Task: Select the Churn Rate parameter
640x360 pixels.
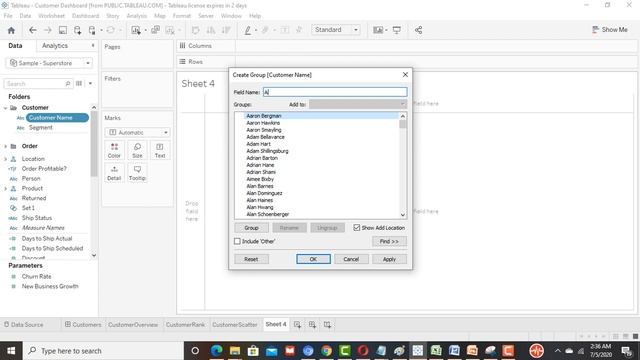Action: click(36, 277)
